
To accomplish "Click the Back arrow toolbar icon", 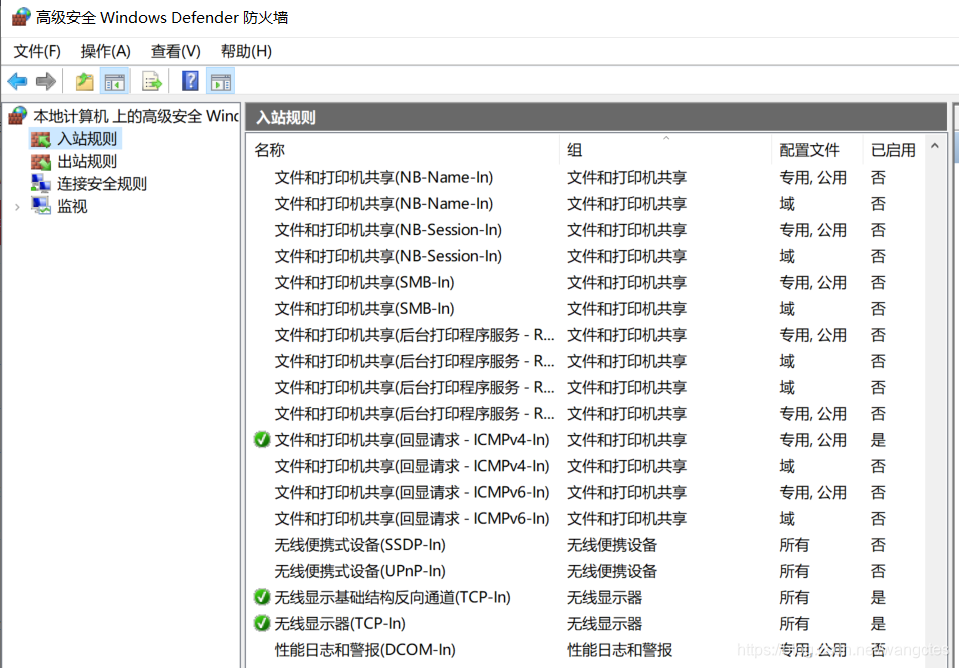I will (x=17, y=81).
